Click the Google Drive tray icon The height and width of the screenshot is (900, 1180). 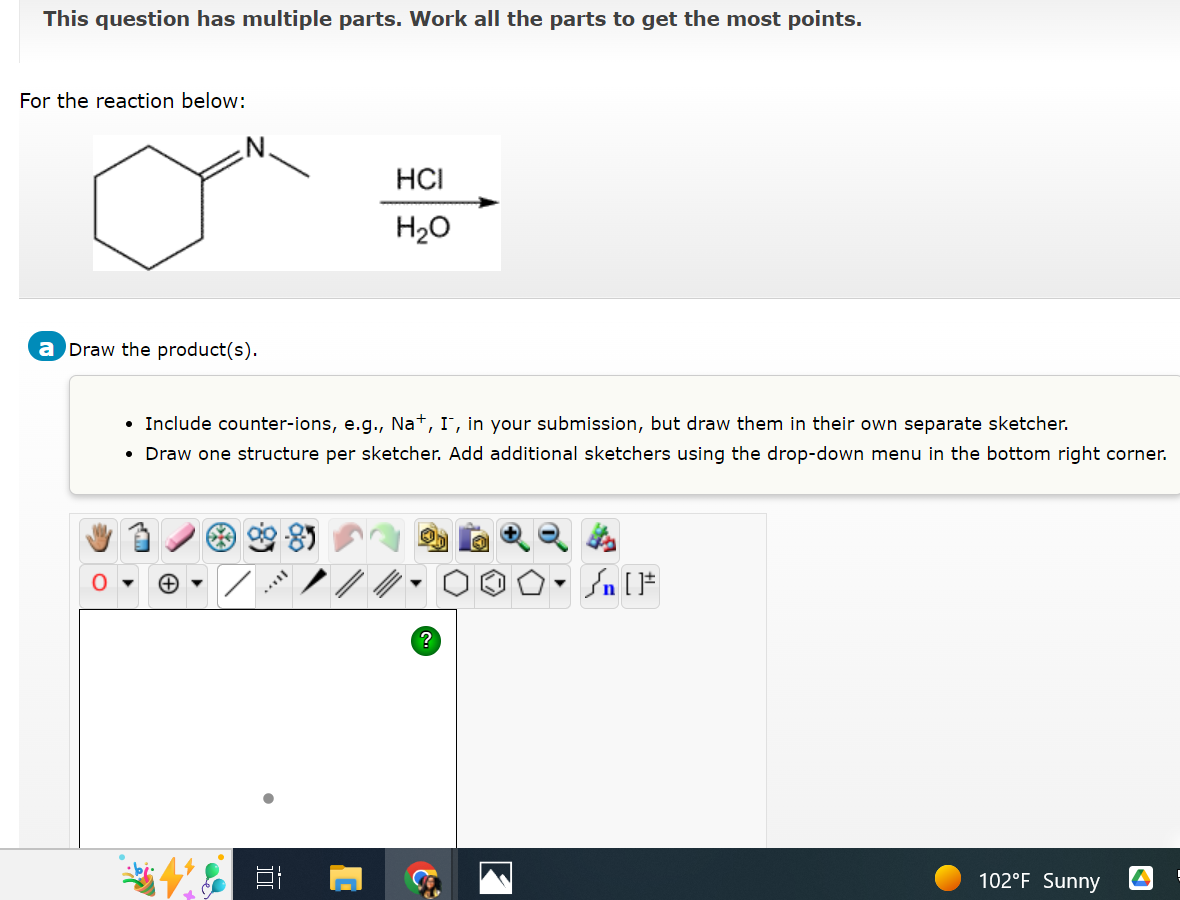1141,877
